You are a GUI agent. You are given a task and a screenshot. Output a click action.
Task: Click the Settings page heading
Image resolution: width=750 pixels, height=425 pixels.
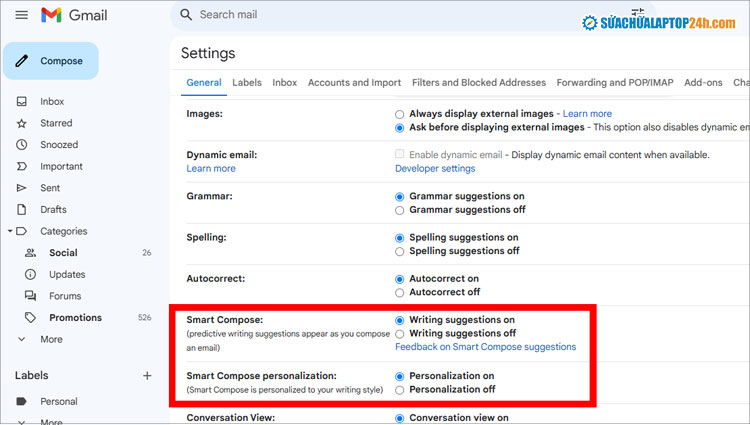[x=208, y=53]
